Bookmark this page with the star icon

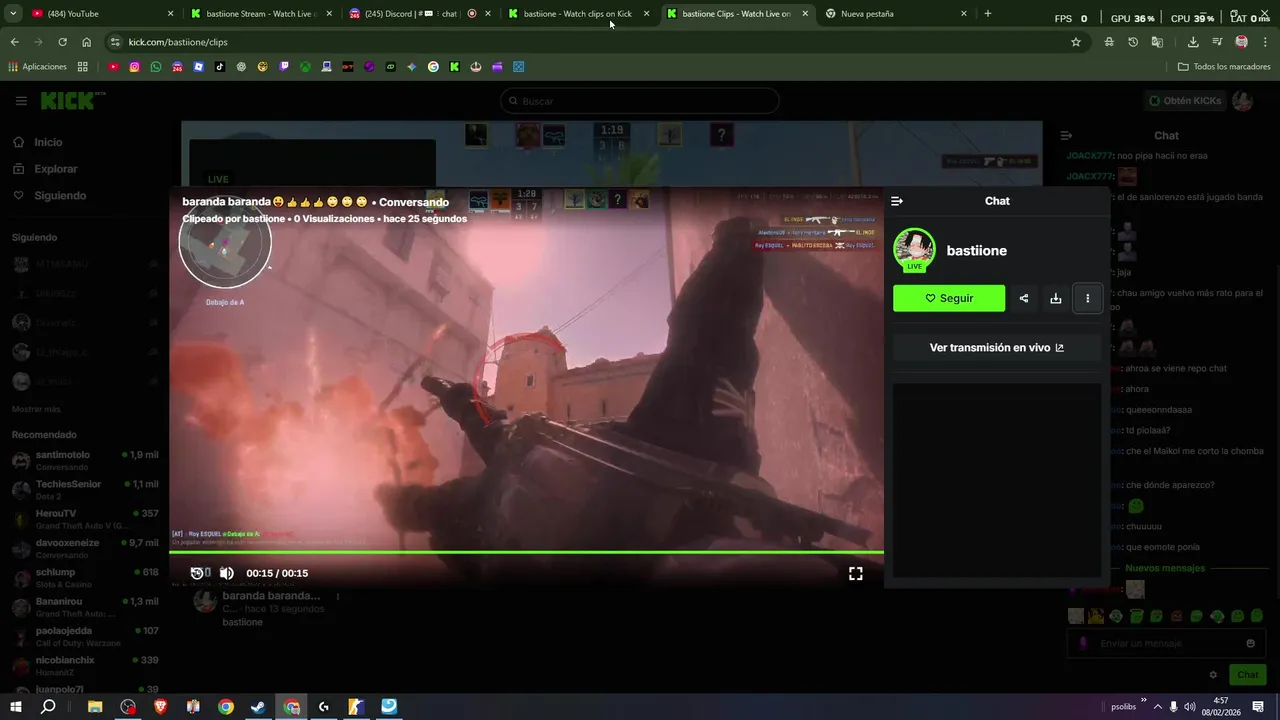(x=1076, y=42)
